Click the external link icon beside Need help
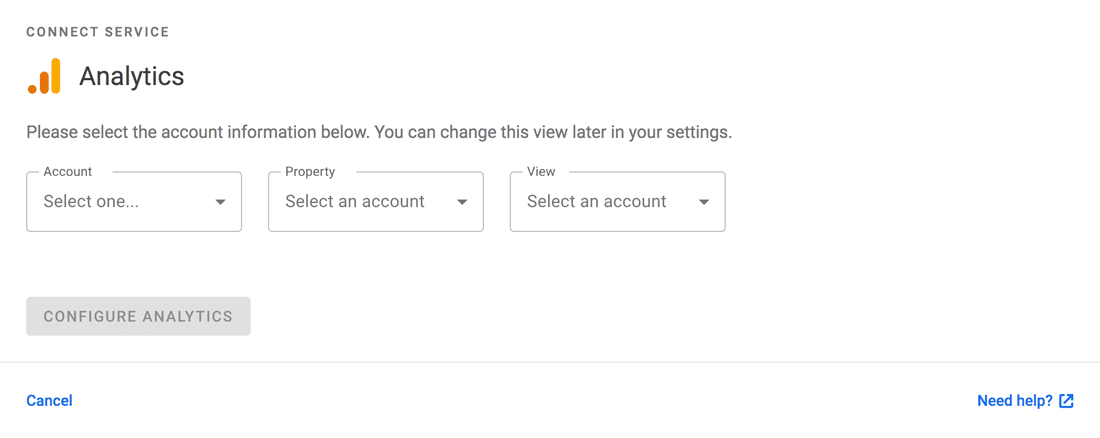 (x=1066, y=401)
